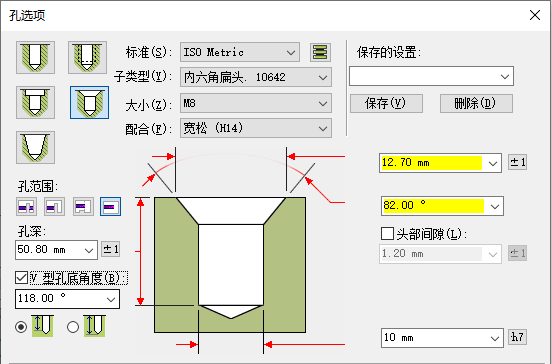Viewport: 552px width, 364px height.
Task: Select the second depth-measurement radio button
Action: pos(73,327)
